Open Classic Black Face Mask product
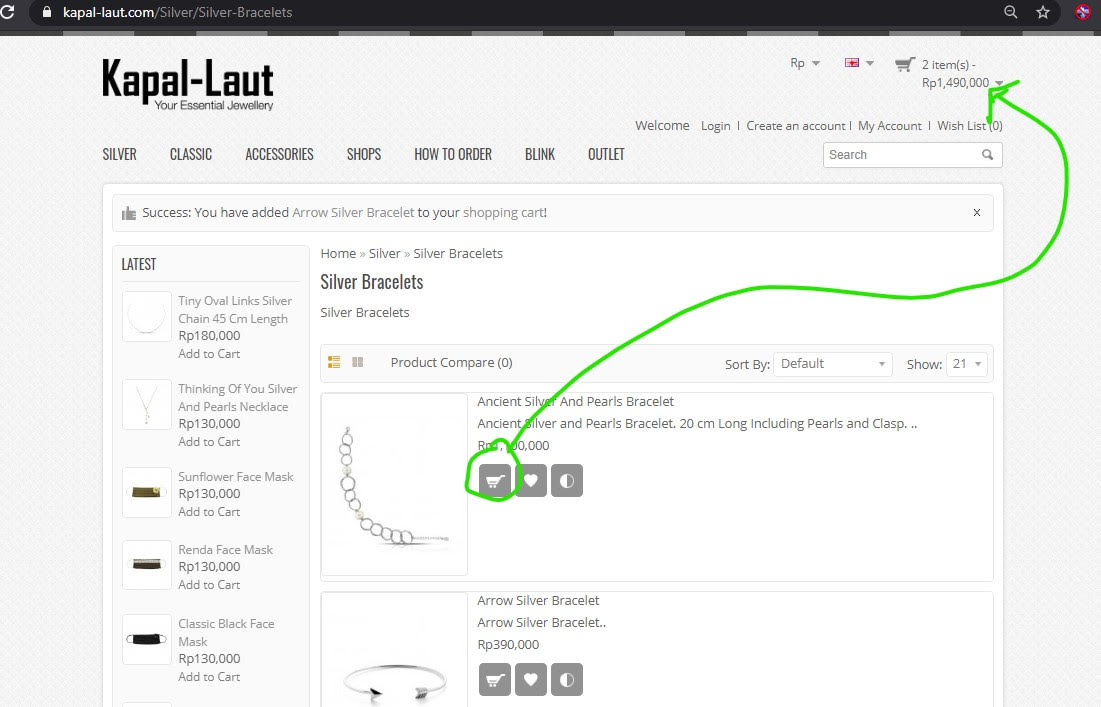This screenshot has height=707, width=1101. click(x=226, y=633)
